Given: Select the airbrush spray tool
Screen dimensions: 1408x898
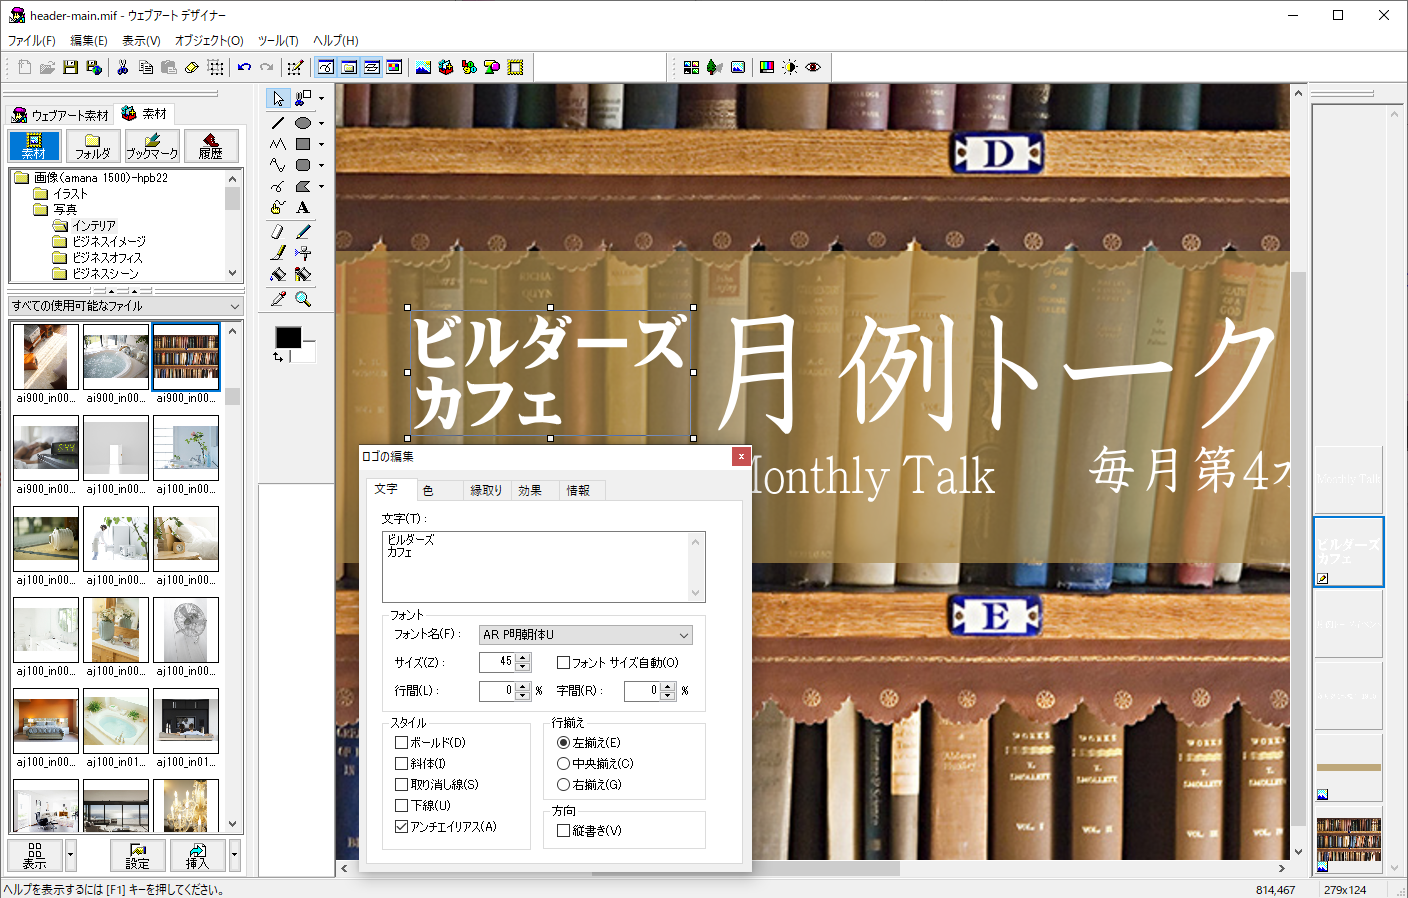Looking at the screenshot, I should pyautogui.click(x=303, y=253).
